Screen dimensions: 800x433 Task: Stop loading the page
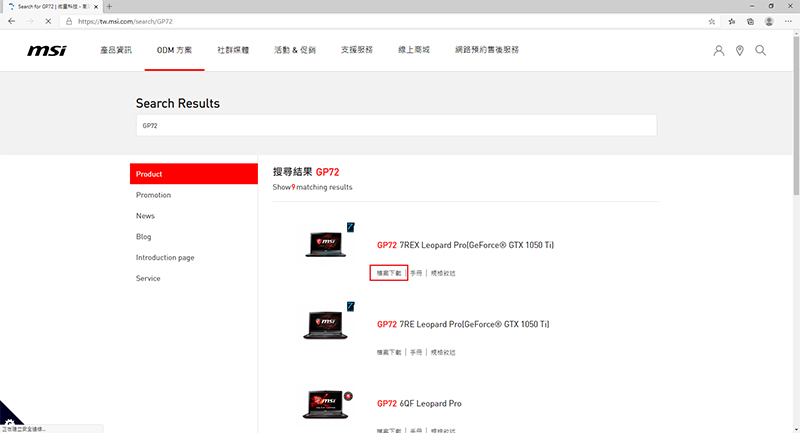click(48, 21)
